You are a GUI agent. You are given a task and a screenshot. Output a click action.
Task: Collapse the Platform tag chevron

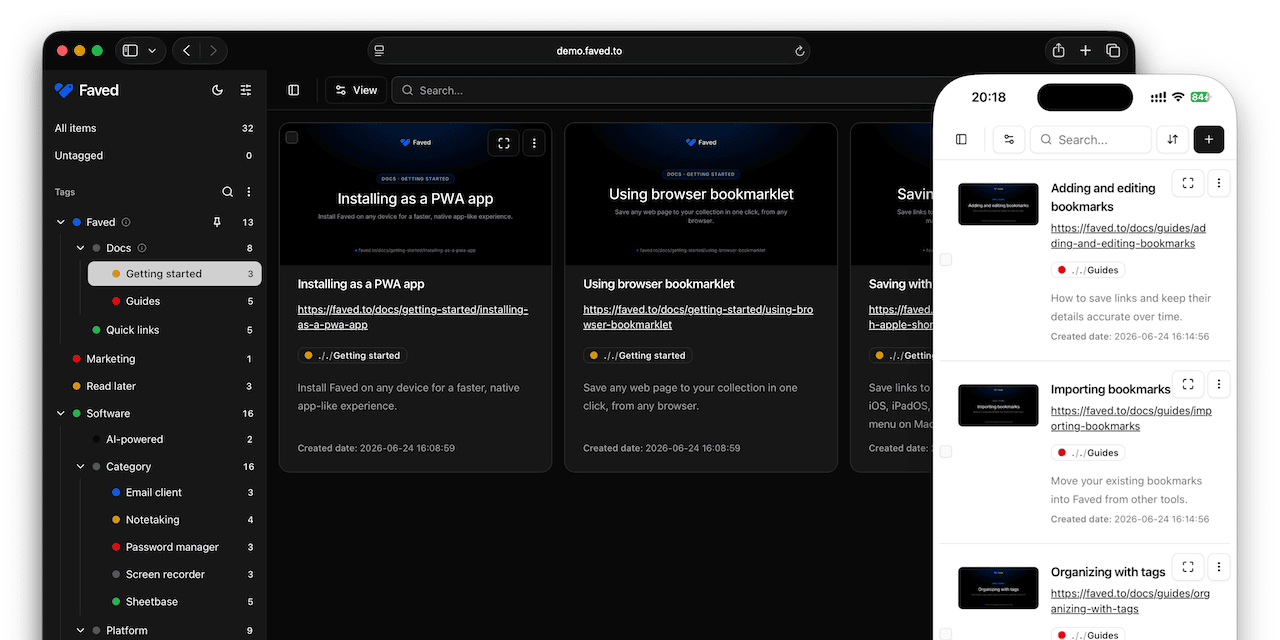81,631
